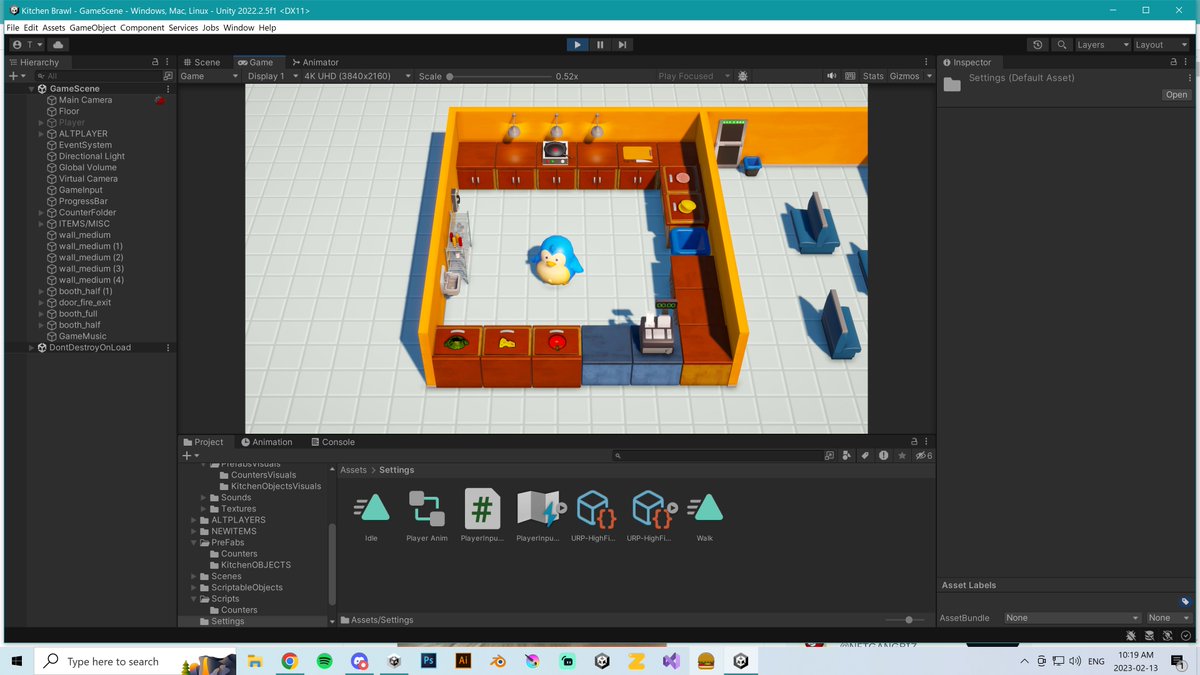Screen dimensions: 1200x675
Task: Open the Layers dropdown
Action: click(x=1102, y=45)
